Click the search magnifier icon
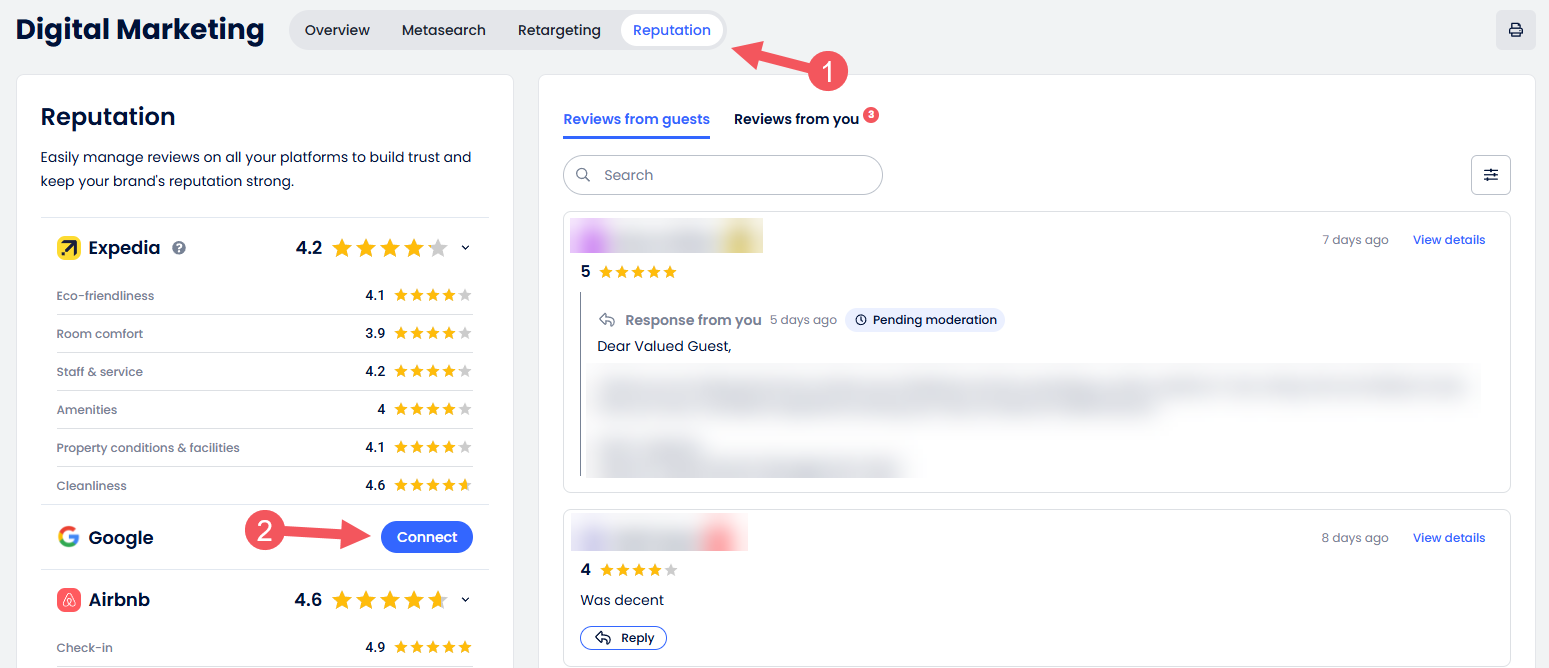This screenshot has height=668, width=1549. click(583, 175)
